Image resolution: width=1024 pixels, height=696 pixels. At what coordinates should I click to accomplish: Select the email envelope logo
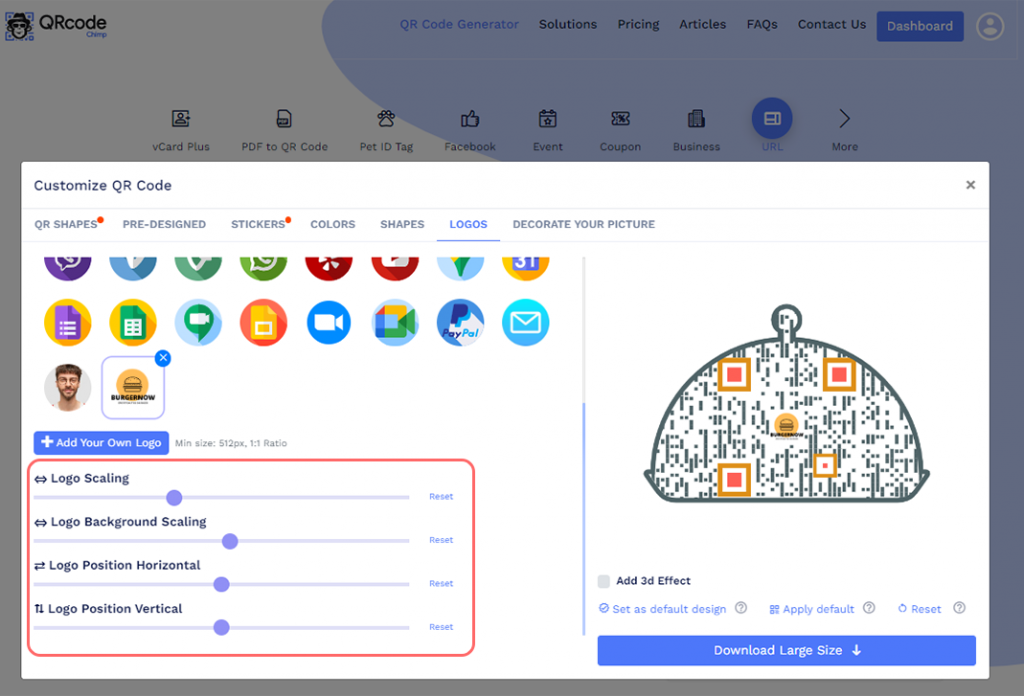526,323
